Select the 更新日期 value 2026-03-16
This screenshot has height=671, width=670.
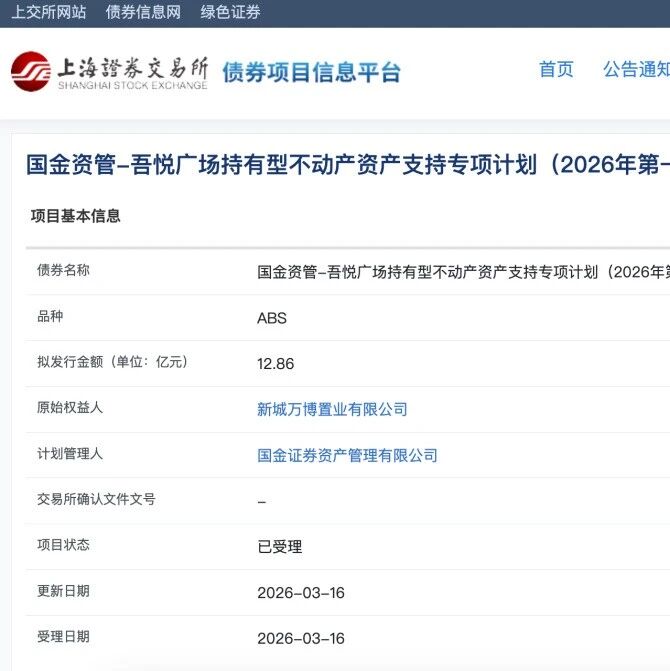point(301,593)
